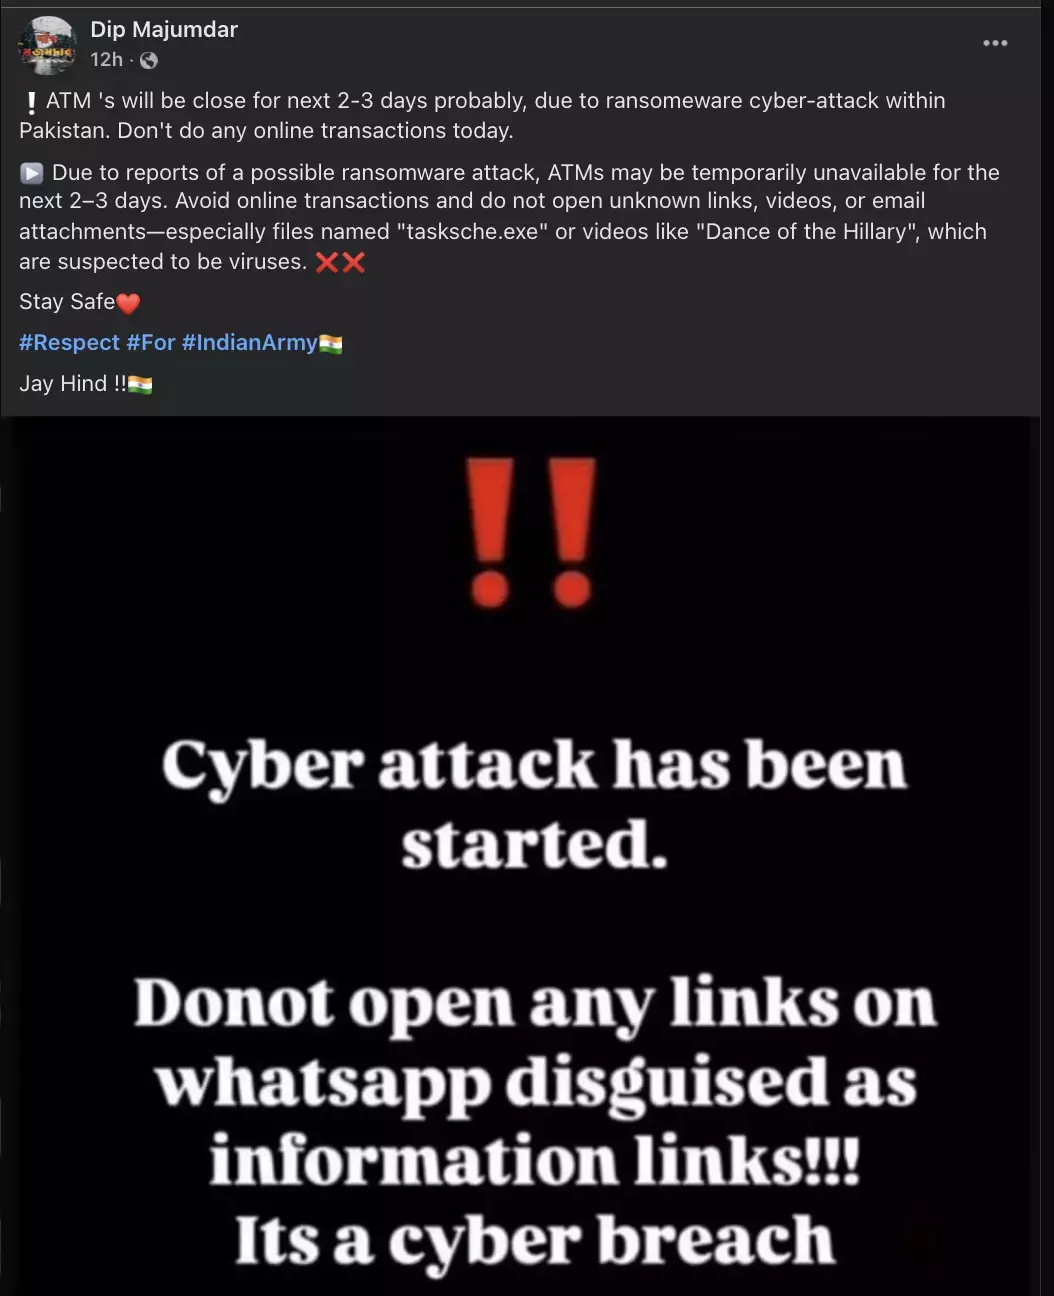Viewport: 1054px width, 1296px height.
Task: Open the #For hashtag
Action: tap(151, 343)
